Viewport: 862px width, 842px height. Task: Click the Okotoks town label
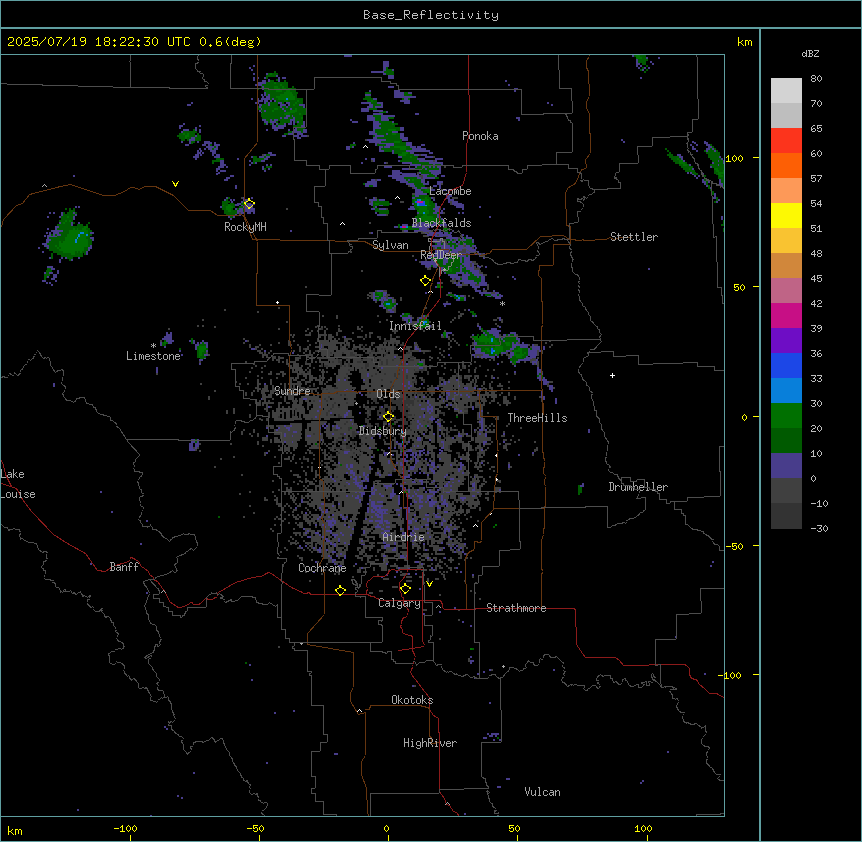pos(412,700)
